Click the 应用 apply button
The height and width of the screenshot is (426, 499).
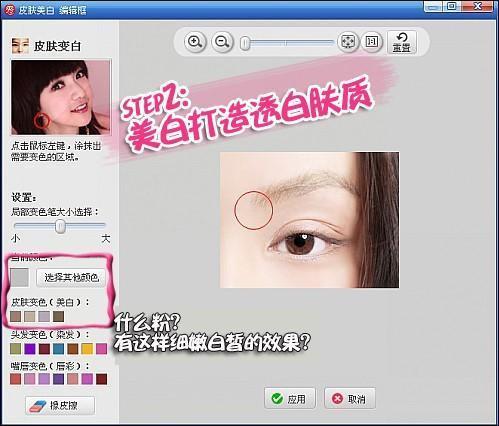(290, 398)
